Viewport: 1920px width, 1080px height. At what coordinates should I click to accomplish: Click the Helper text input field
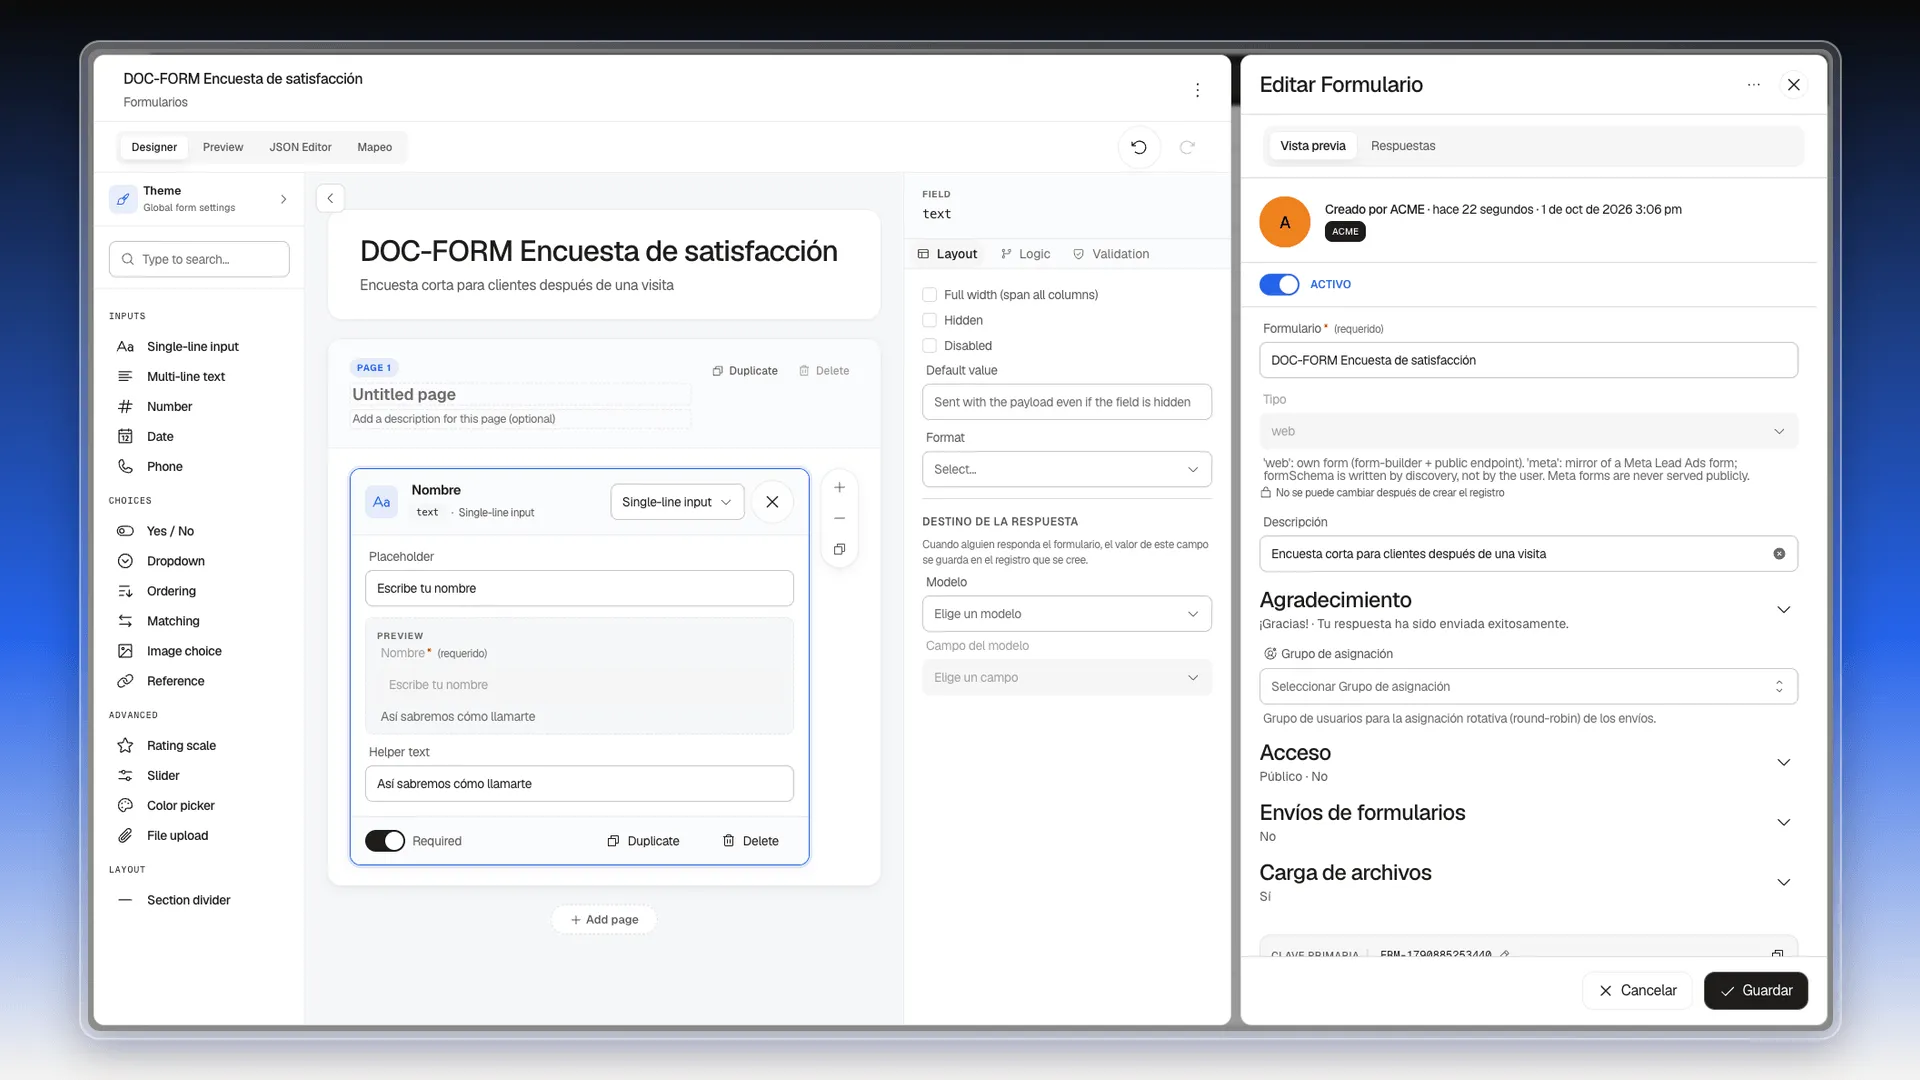[x=579, y=784]
